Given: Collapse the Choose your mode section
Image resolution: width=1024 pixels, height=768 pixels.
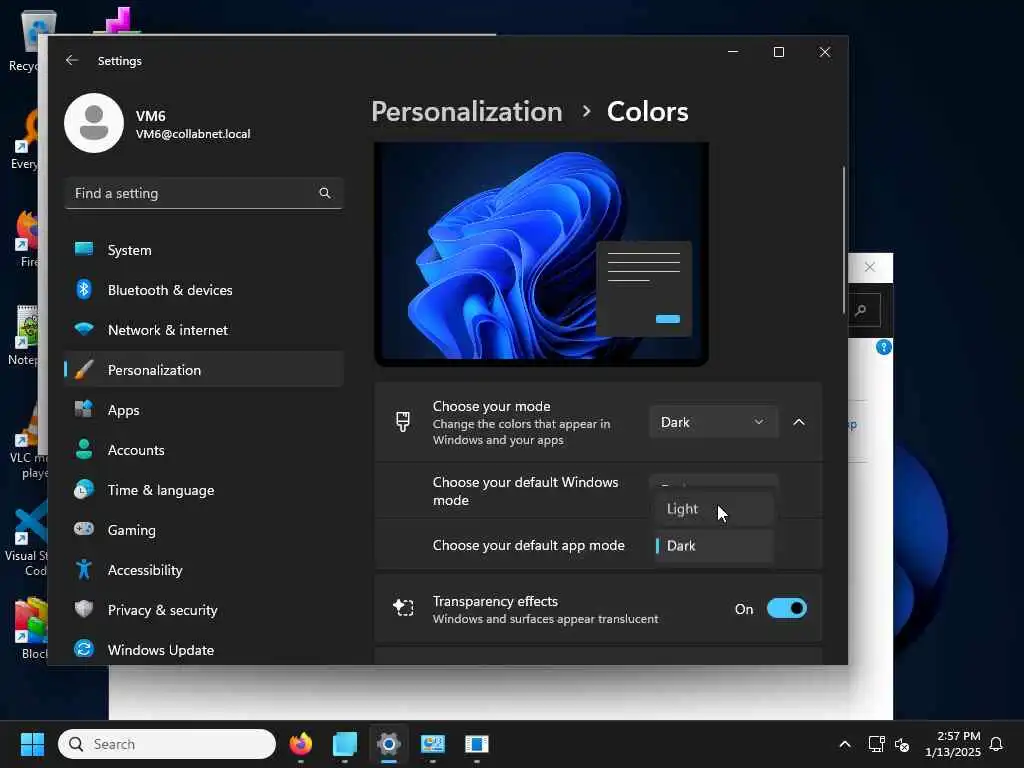Looking at the screenshot, I should pos(799,423).
